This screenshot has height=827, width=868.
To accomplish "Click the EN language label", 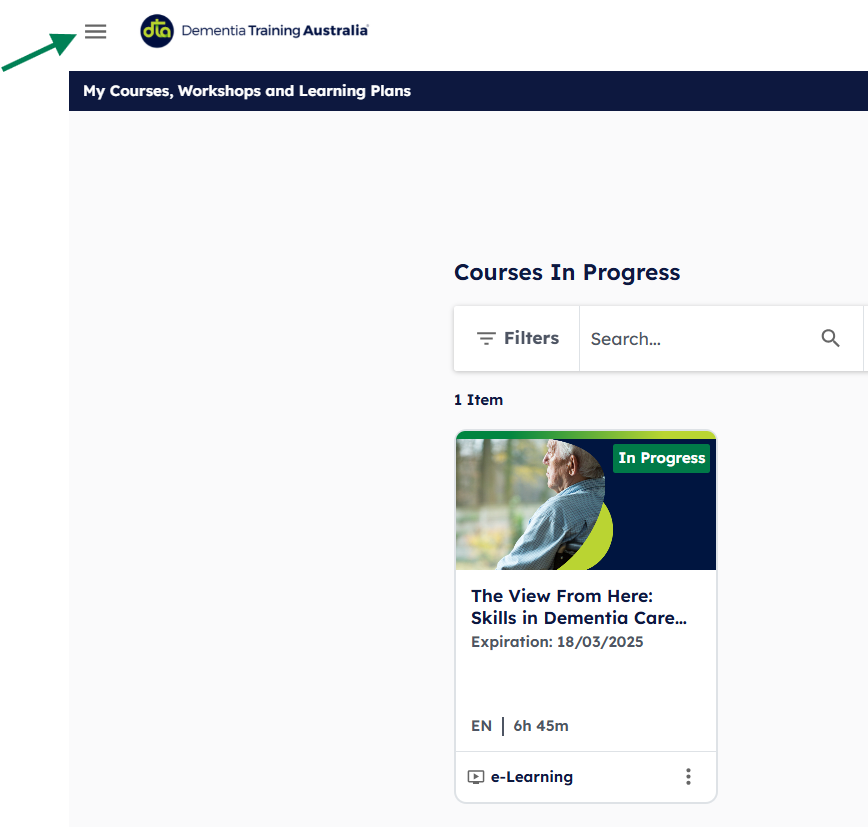I will coord(481,726).
